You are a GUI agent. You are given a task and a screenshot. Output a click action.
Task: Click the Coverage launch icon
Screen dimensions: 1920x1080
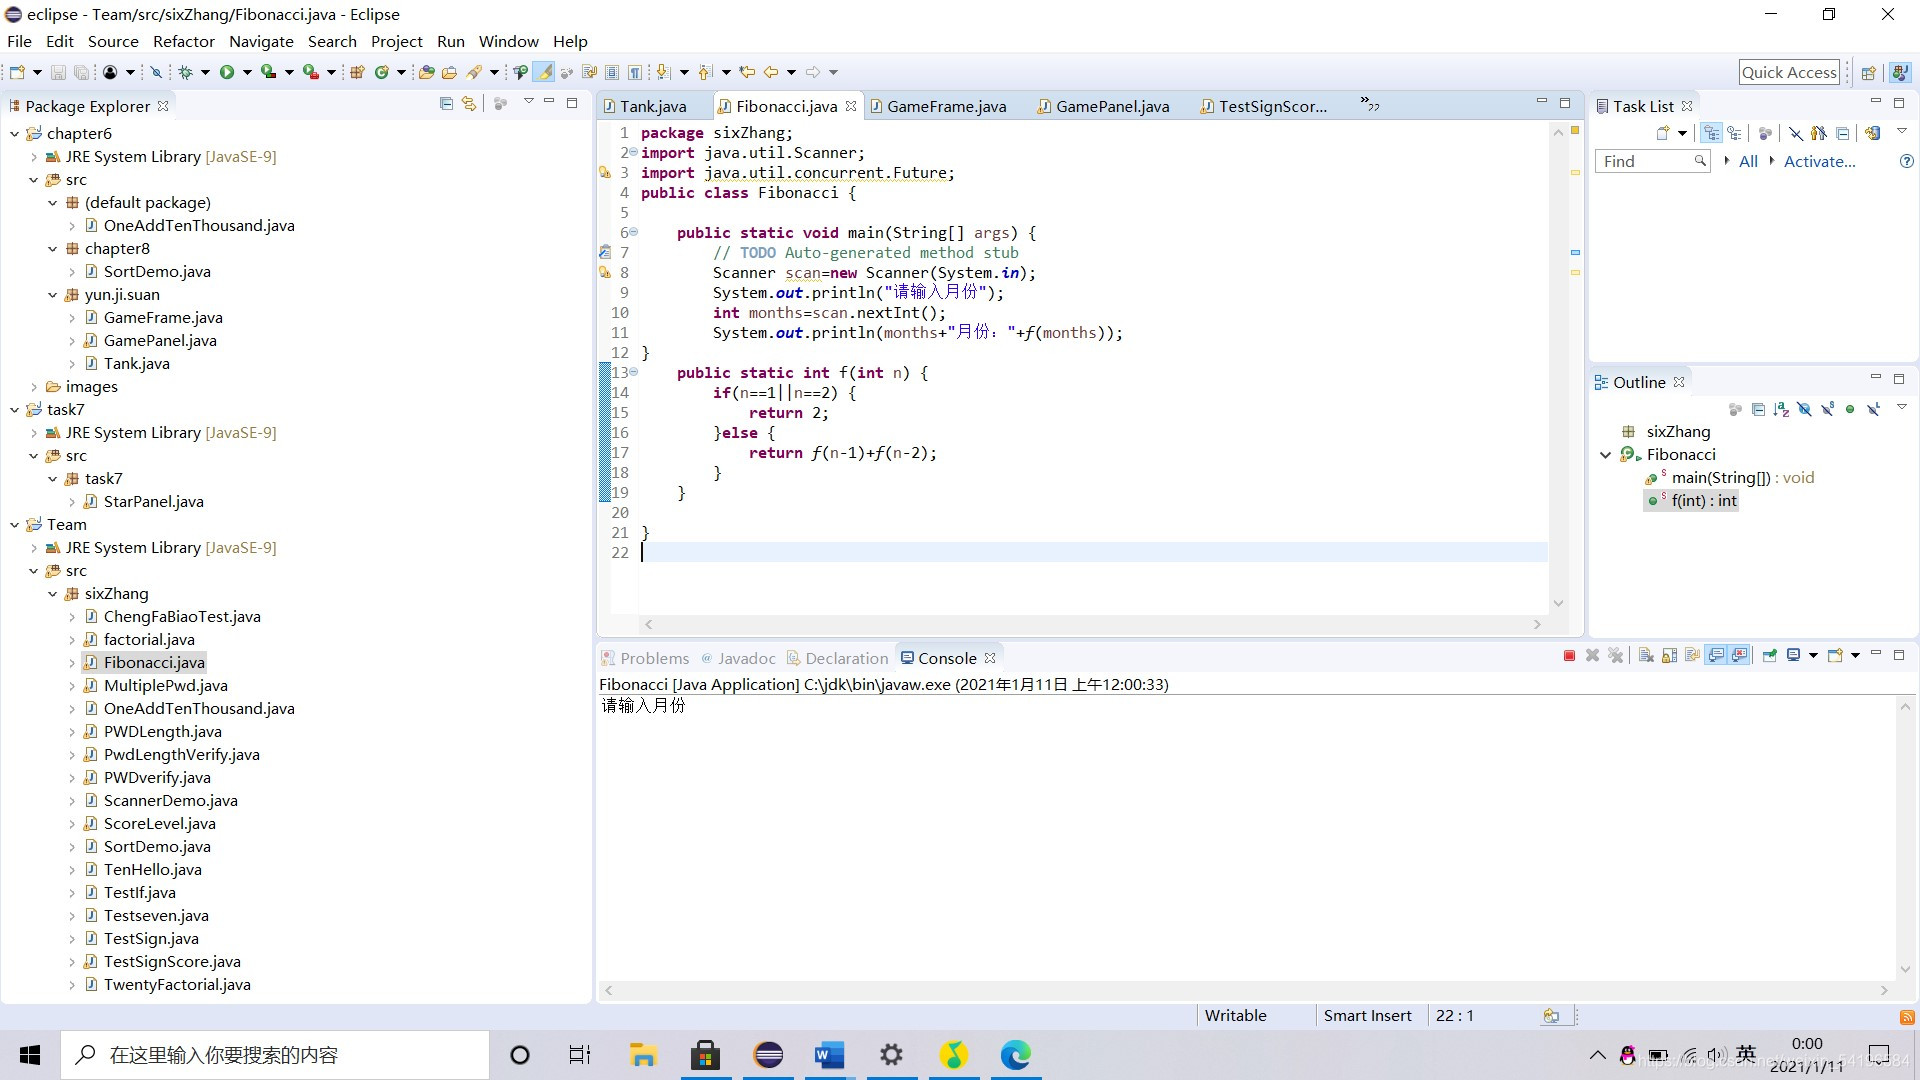(268, 72)
